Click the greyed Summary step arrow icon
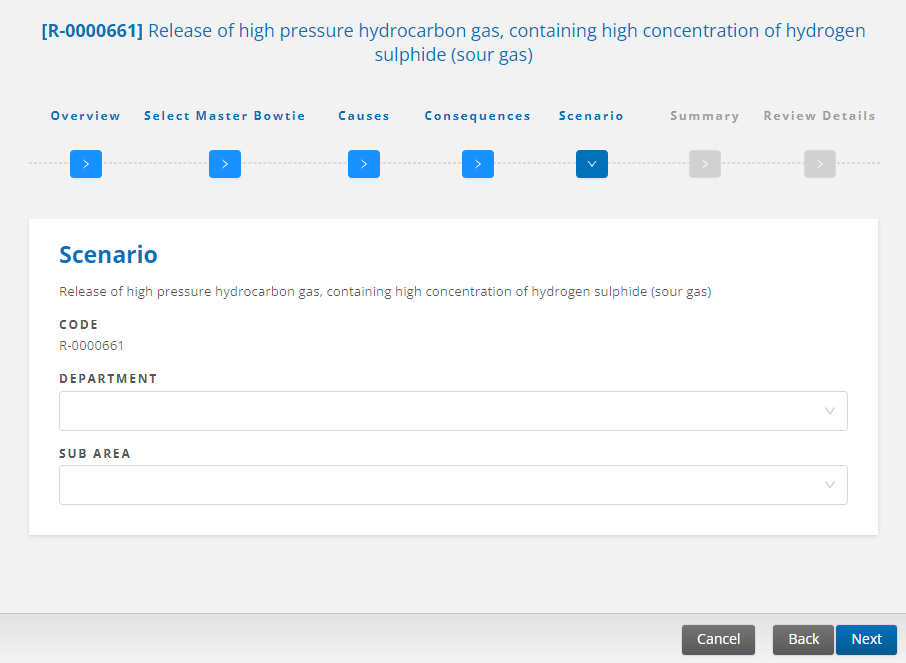Screen dimensions: 906x663 click(704, 164)
